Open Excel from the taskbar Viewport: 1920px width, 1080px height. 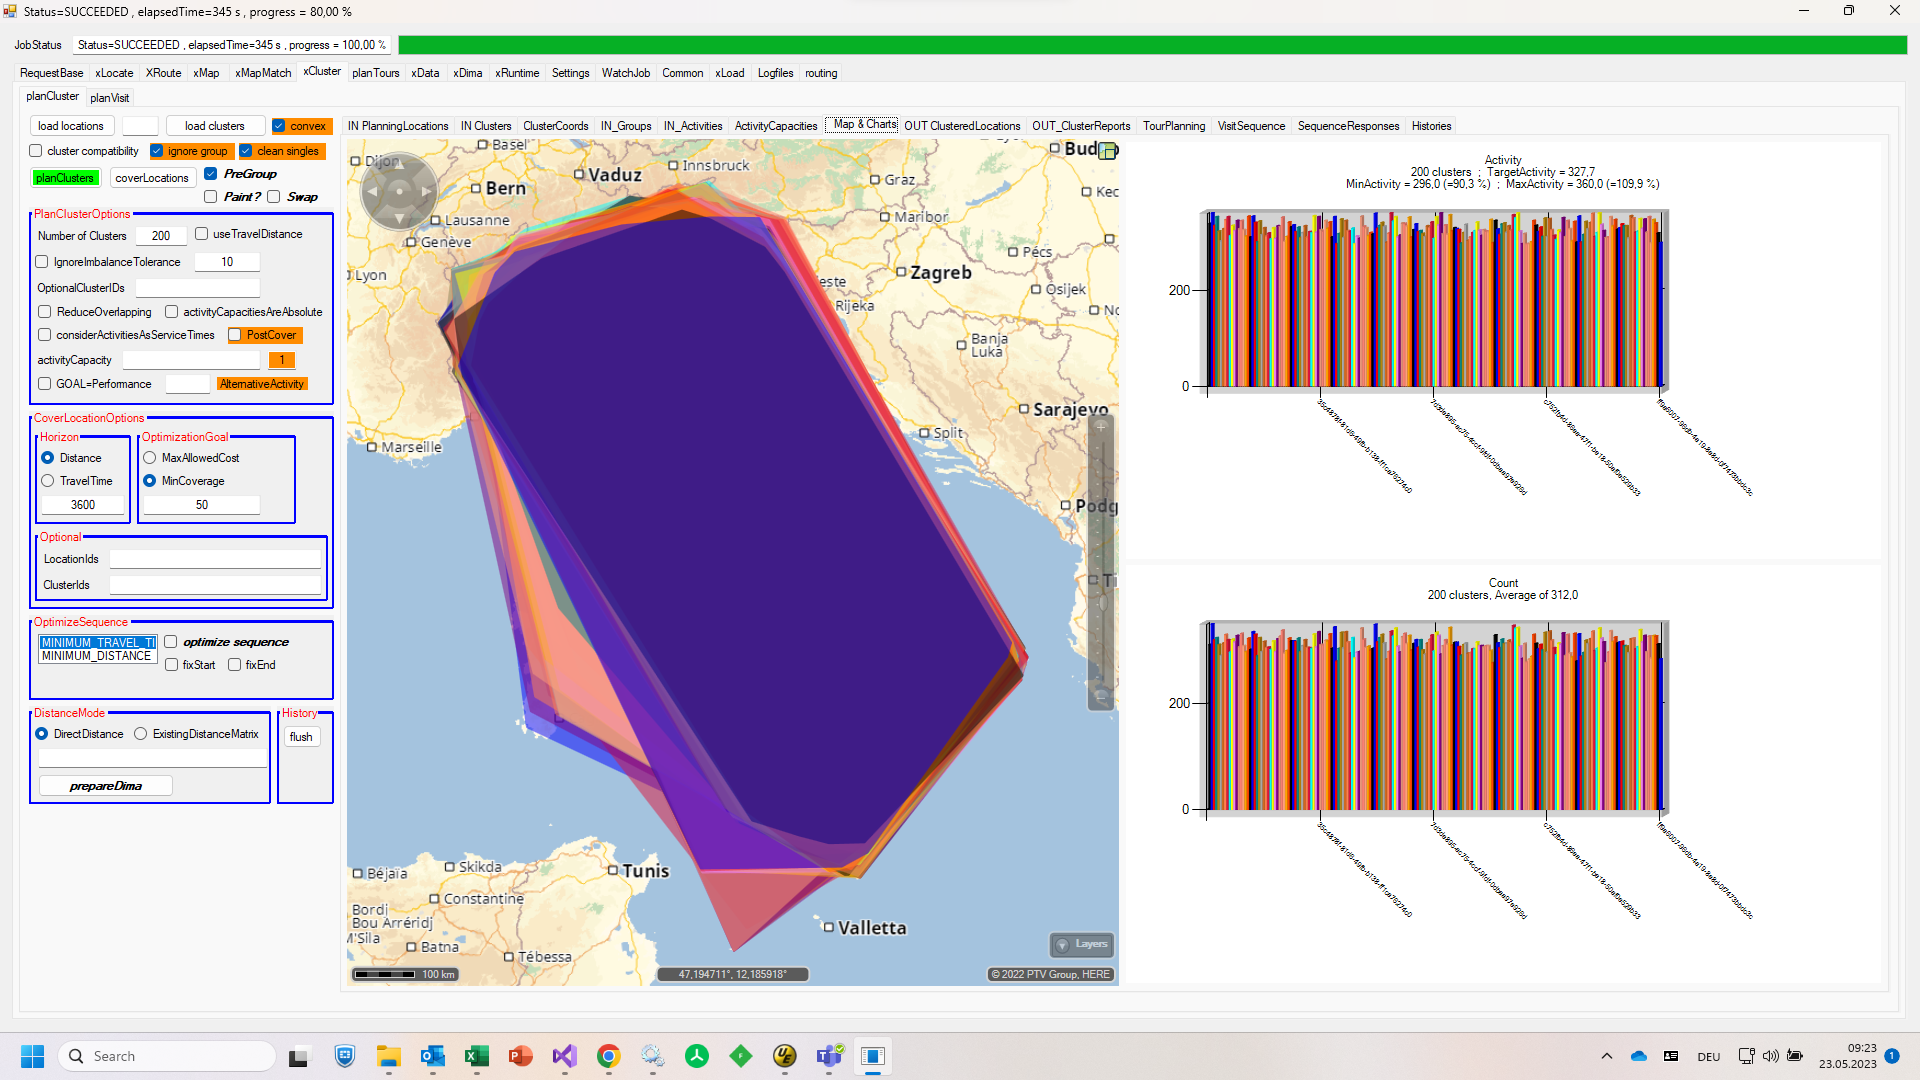[477, 1056]
